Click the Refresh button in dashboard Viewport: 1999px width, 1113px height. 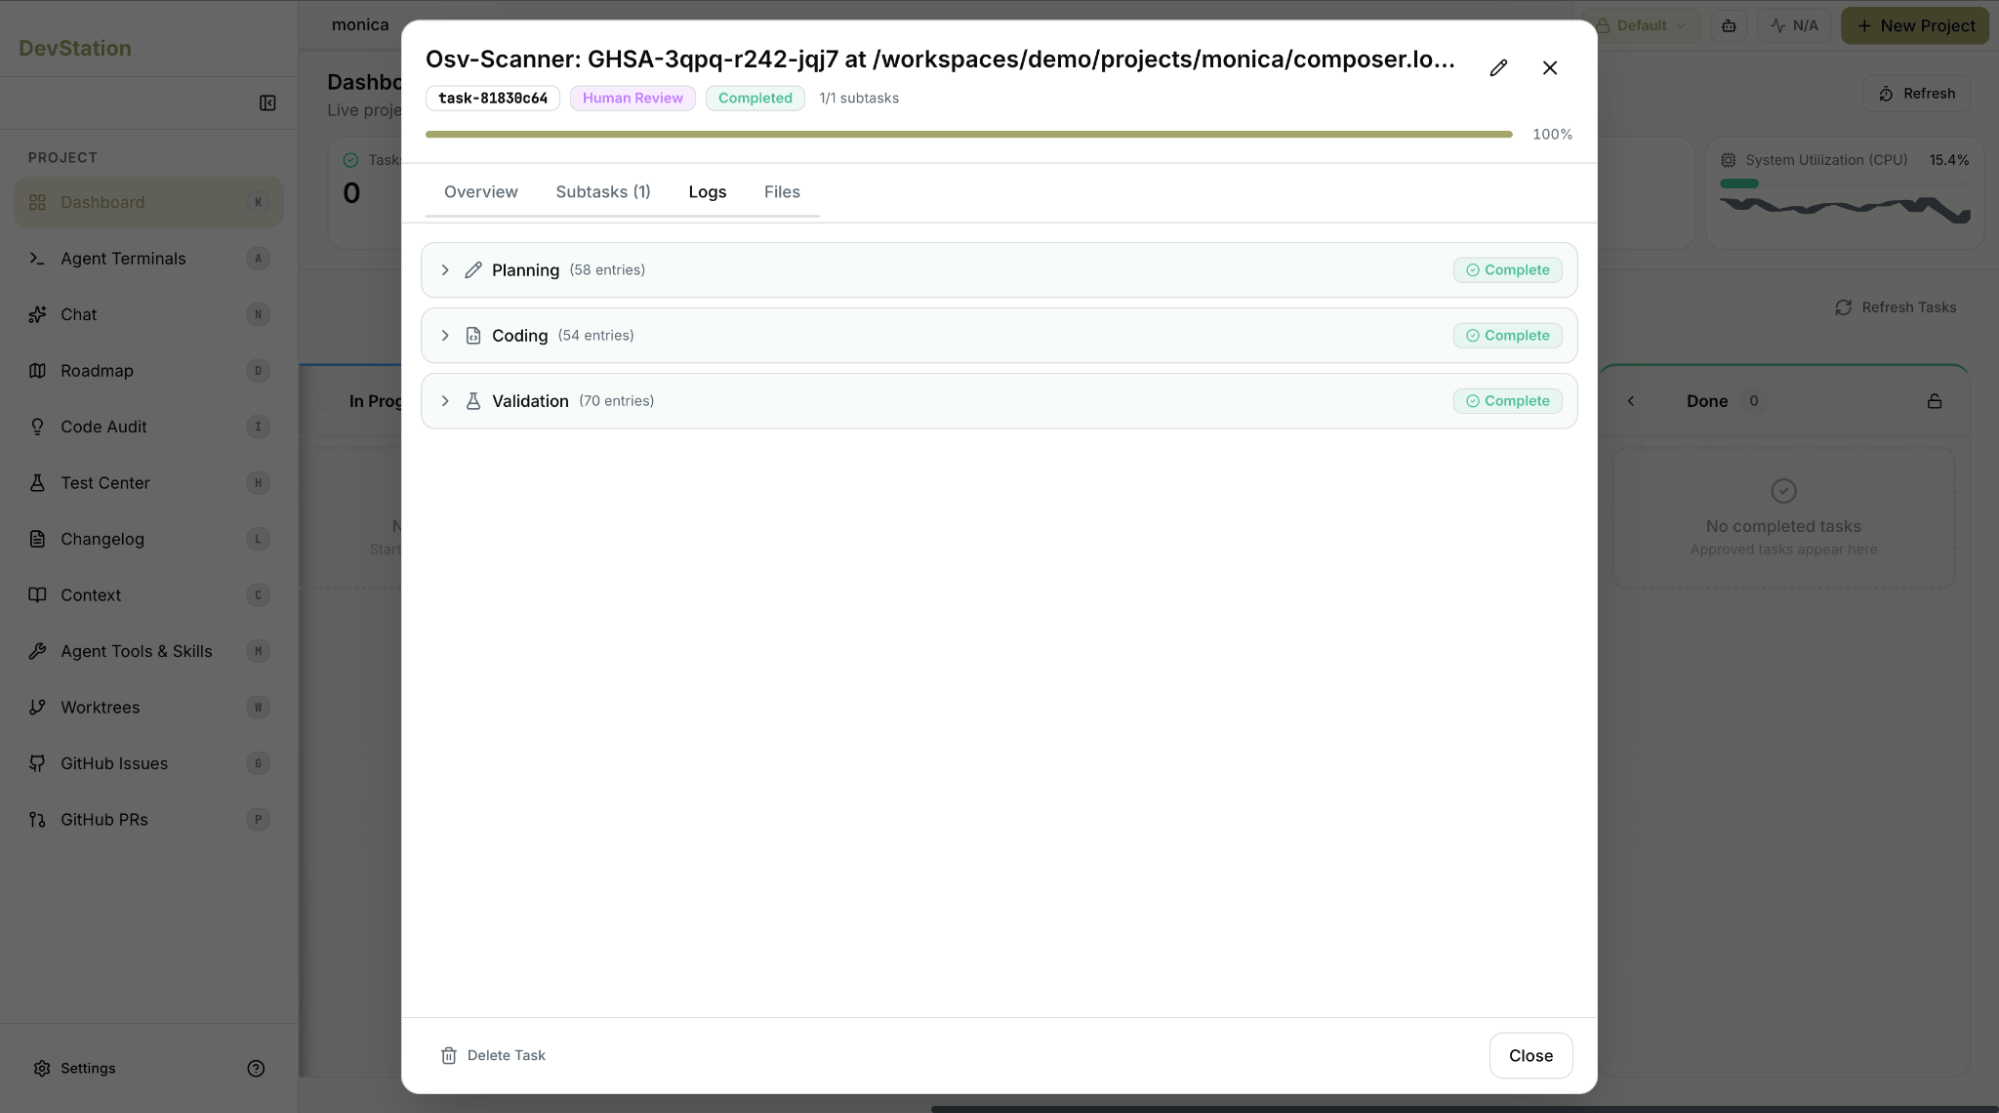1916,93
